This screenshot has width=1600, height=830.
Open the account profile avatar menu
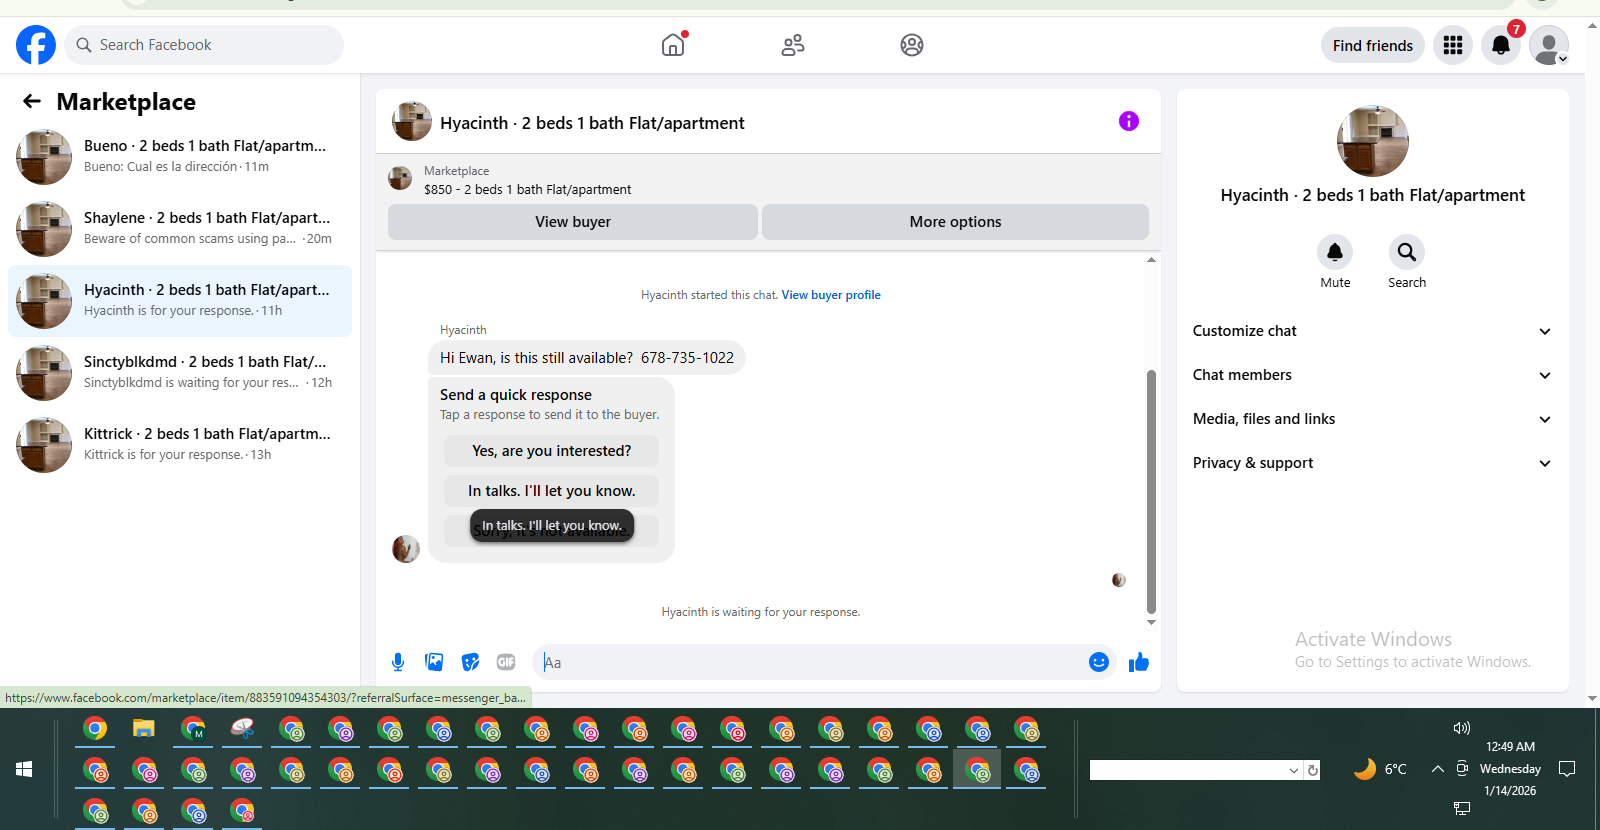coord(1549,45)
